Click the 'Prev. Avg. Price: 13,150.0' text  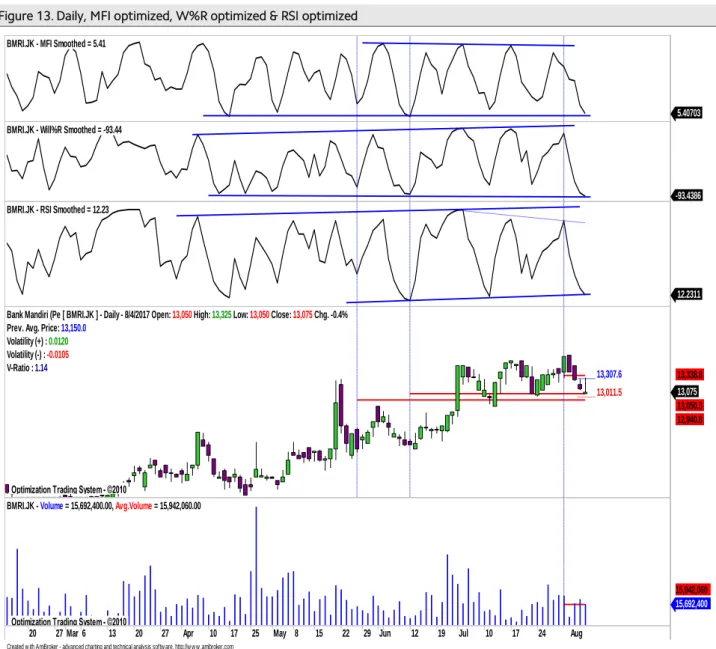(x=47, y=328)
